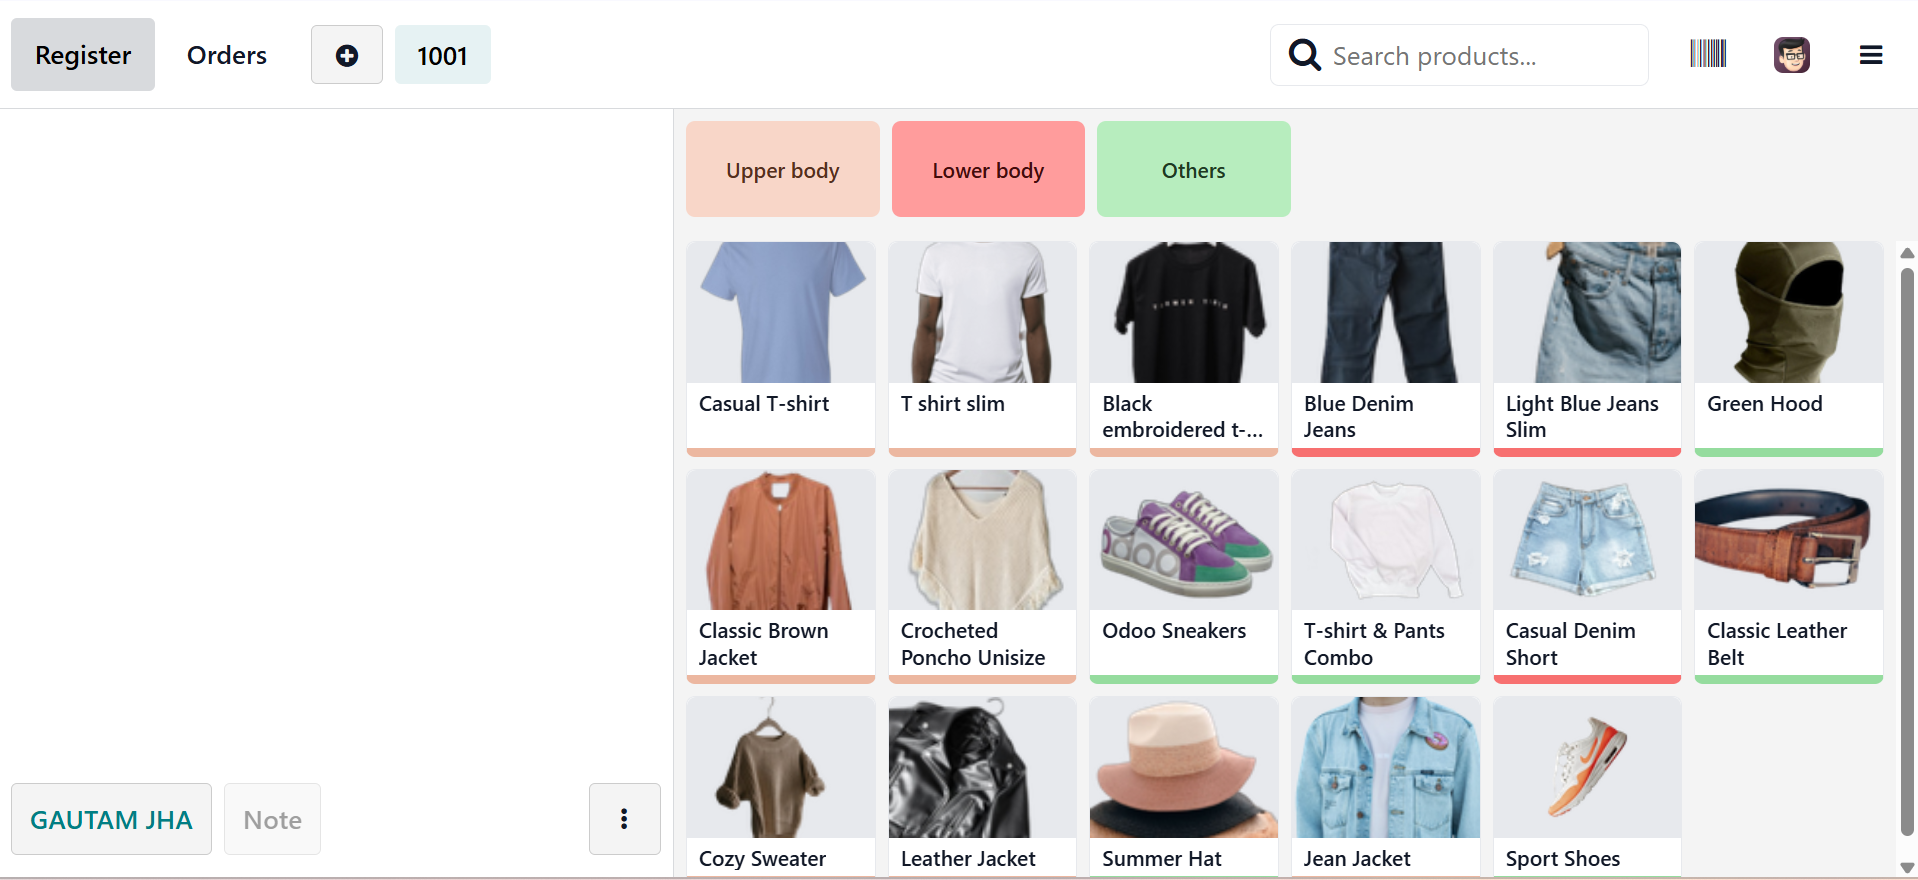Add Classic Brown Jacket product
The height and width of the screenshot is (880, 1918).
[781, 577]
